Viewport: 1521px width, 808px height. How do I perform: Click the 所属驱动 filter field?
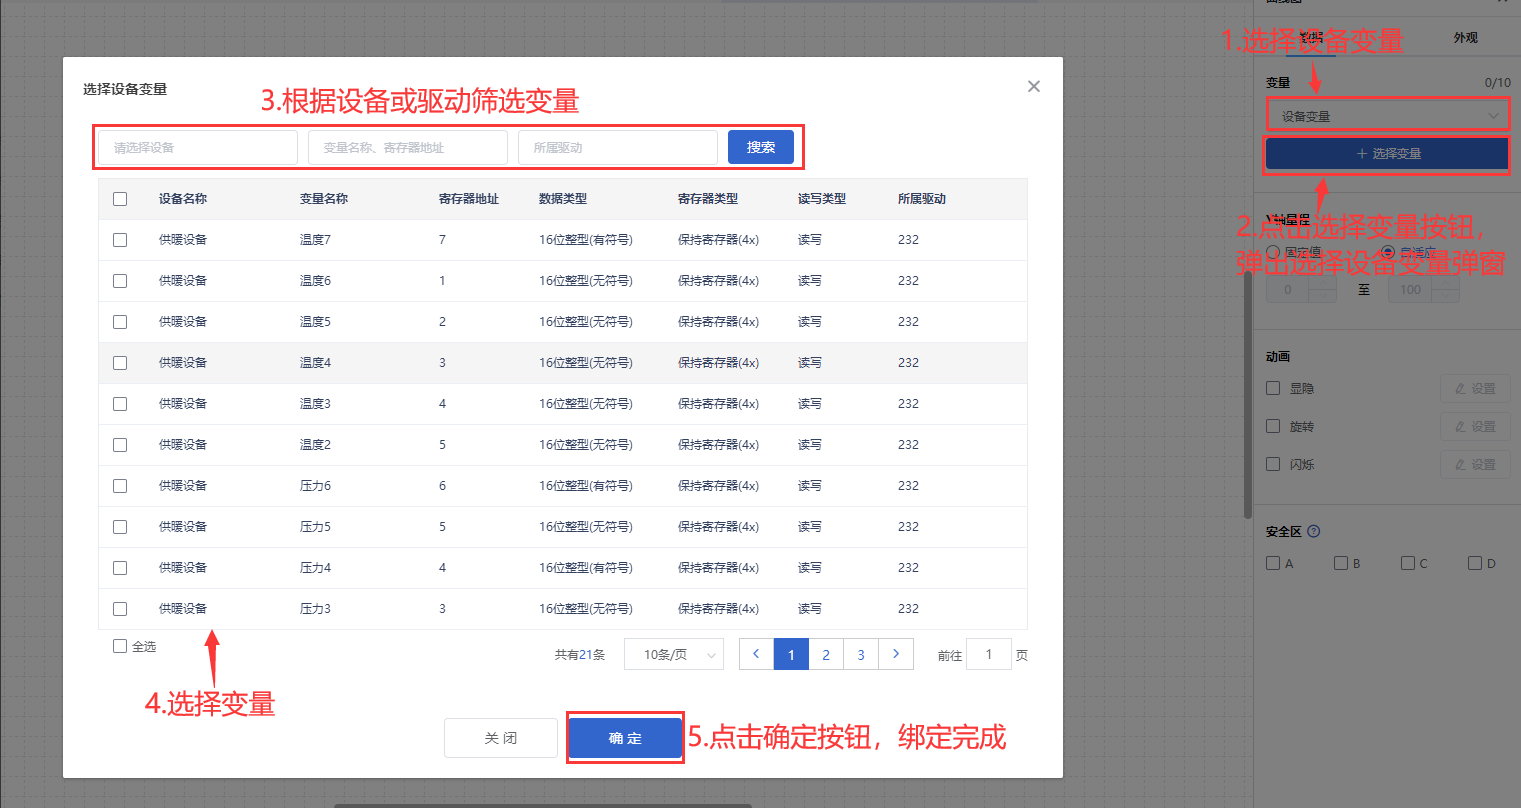[618, 147]
